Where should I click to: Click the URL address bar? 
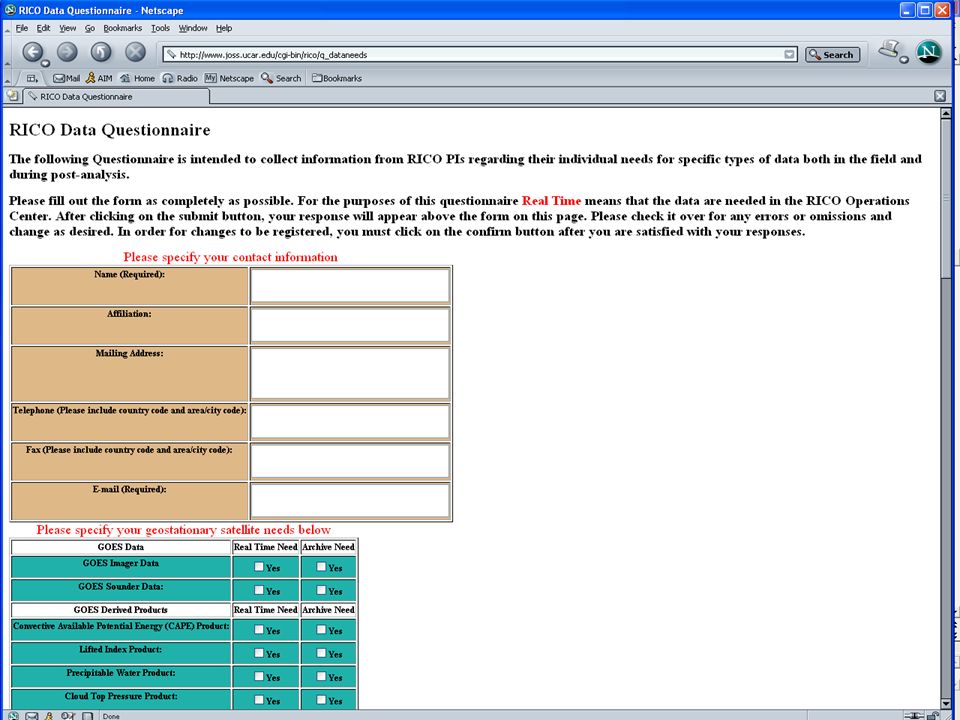tap(478, 54)
